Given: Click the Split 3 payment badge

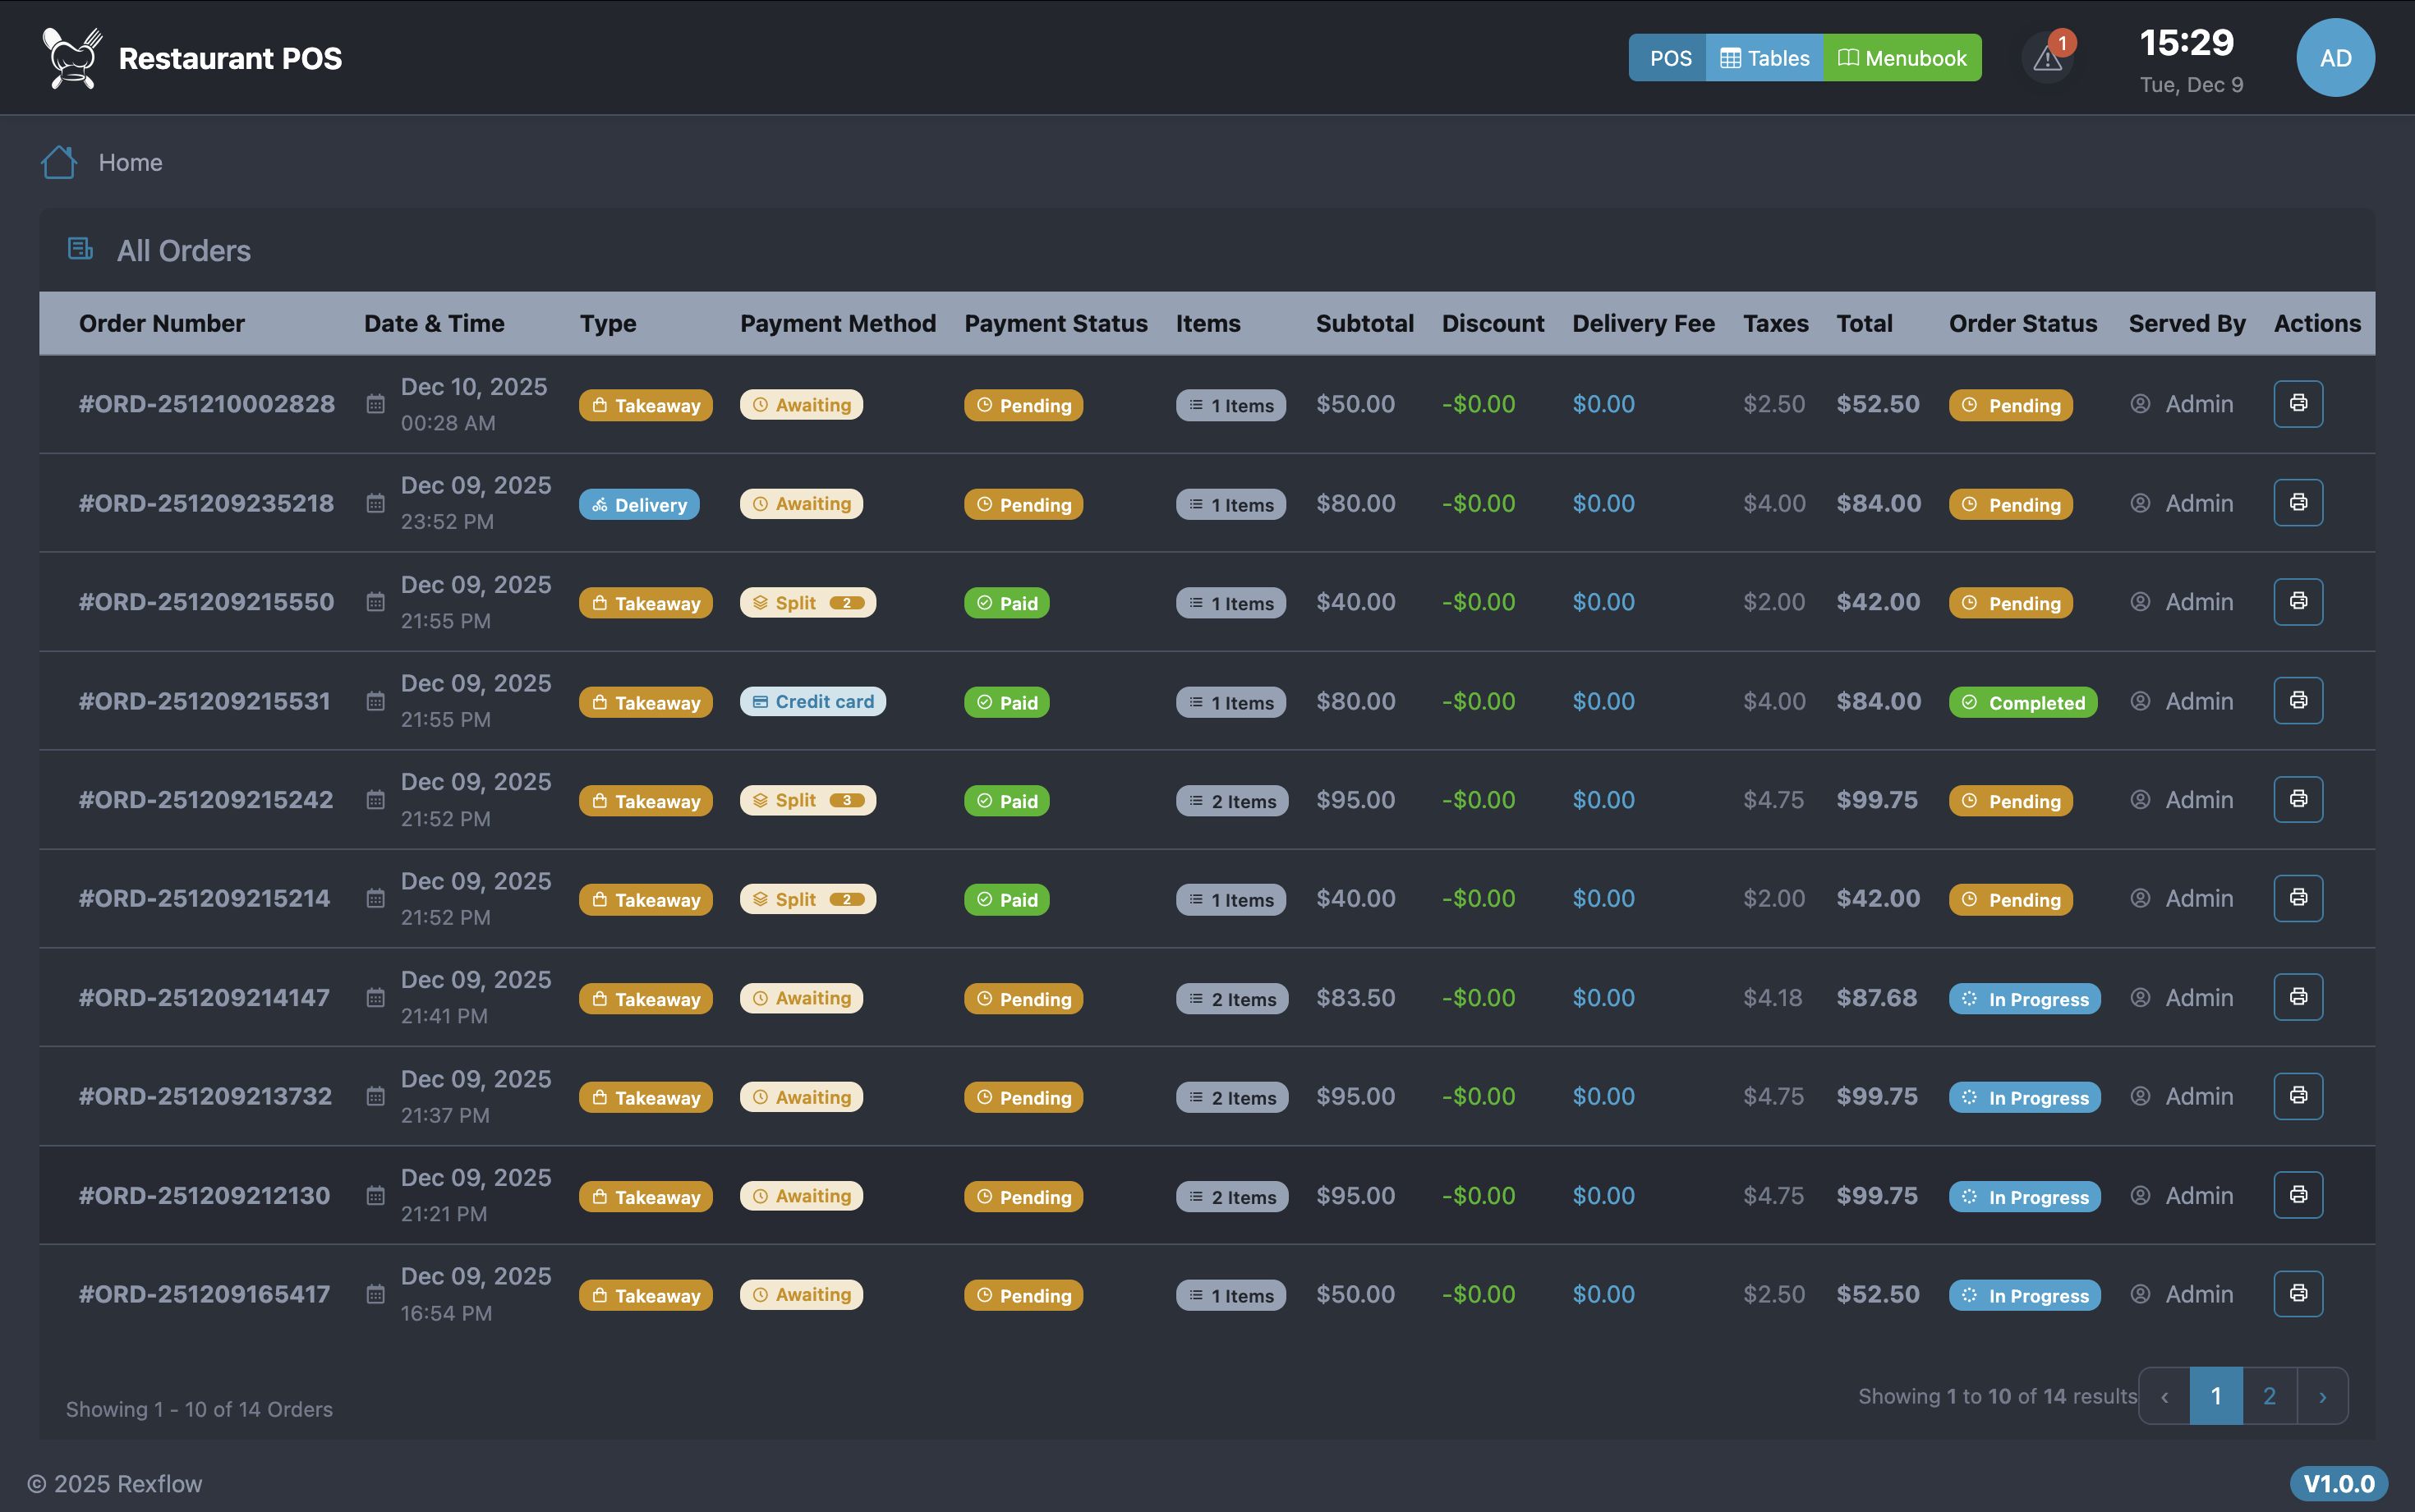Looking at the screenshot, I should point(807,800).
